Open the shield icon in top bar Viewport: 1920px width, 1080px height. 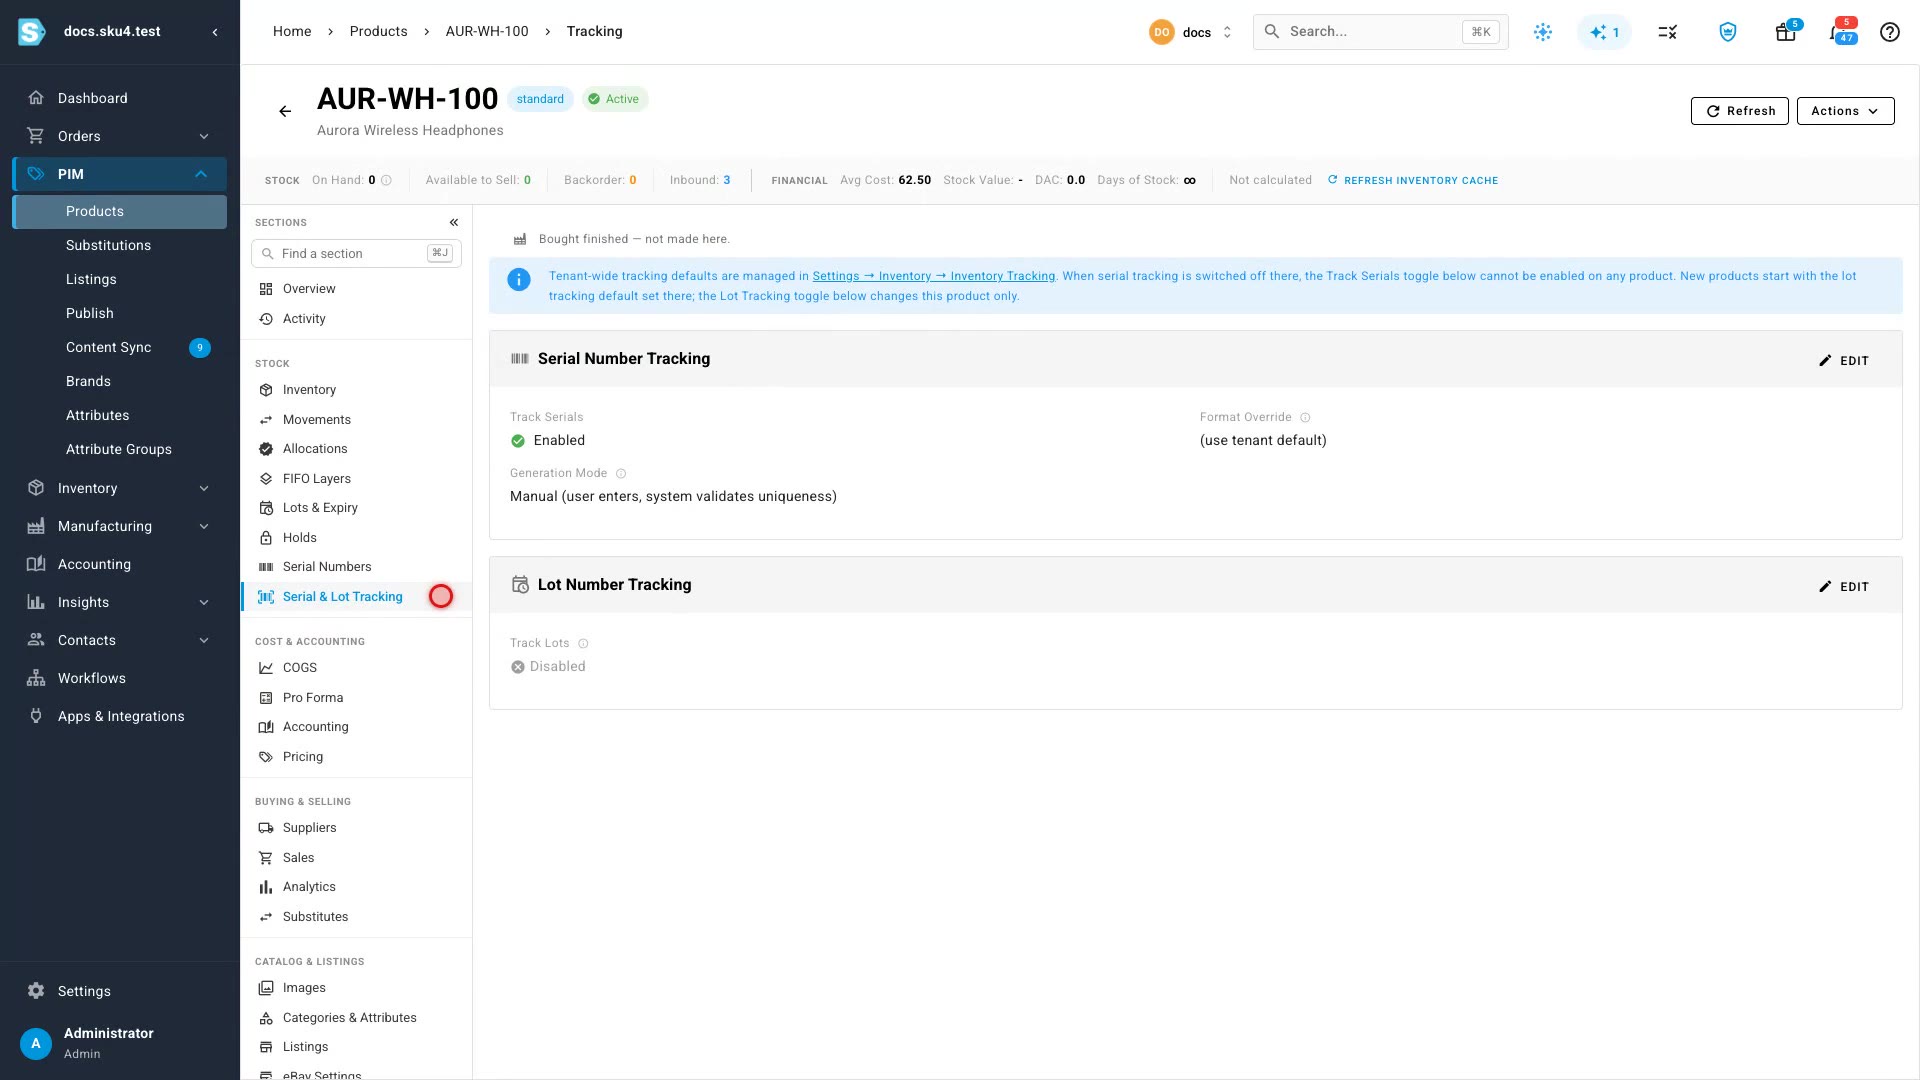1728,32
